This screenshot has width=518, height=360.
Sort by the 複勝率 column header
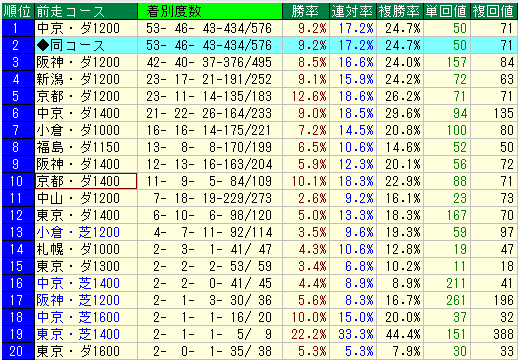pyautogui.click(x=400, y=11)
